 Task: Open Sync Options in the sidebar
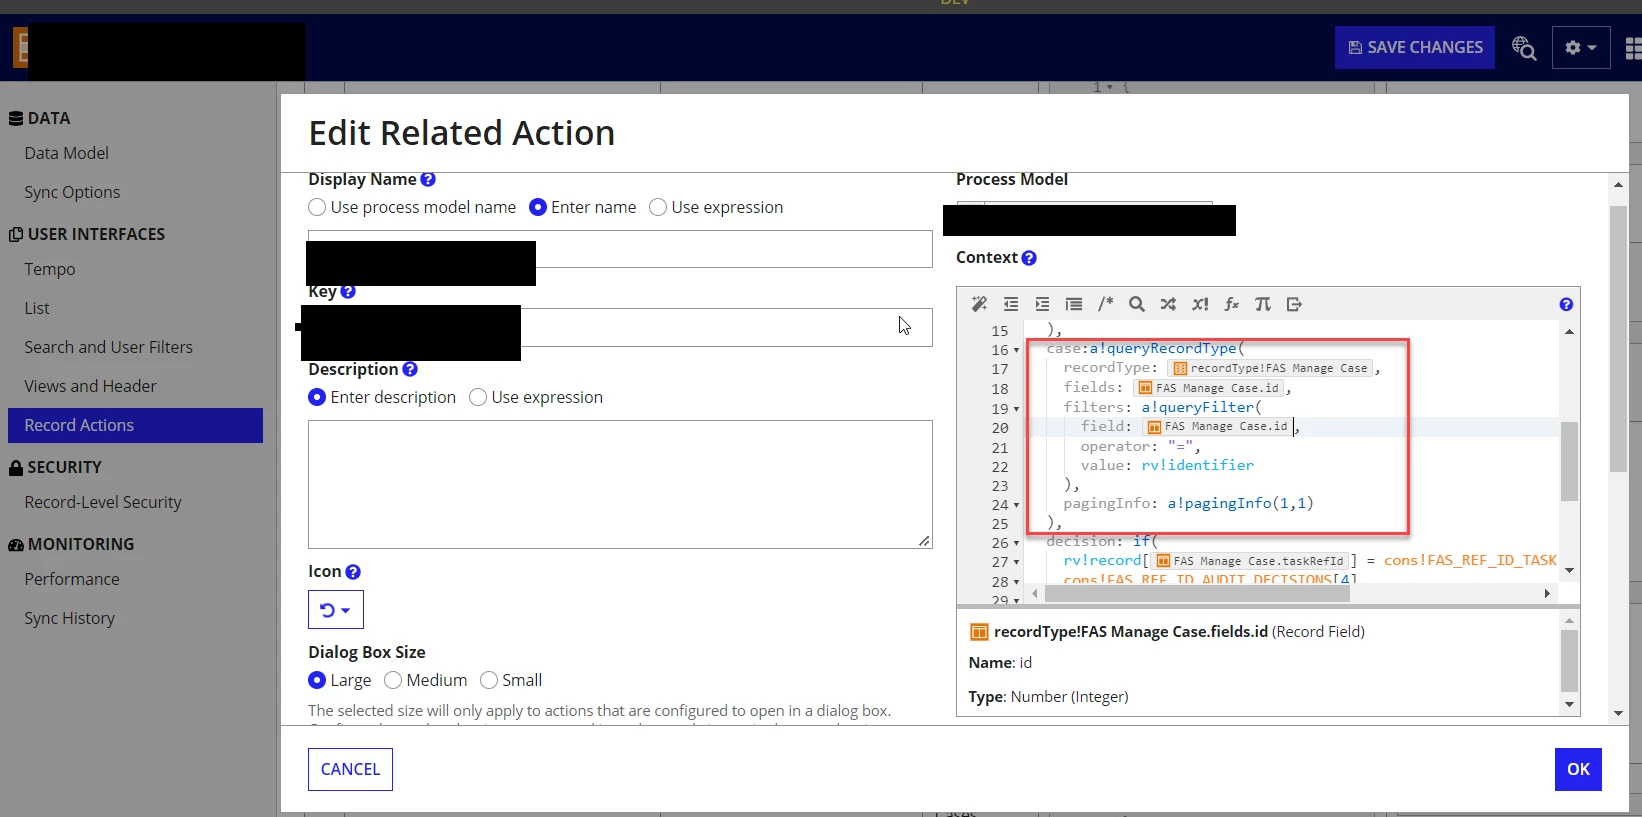click(x=72, y=192)
